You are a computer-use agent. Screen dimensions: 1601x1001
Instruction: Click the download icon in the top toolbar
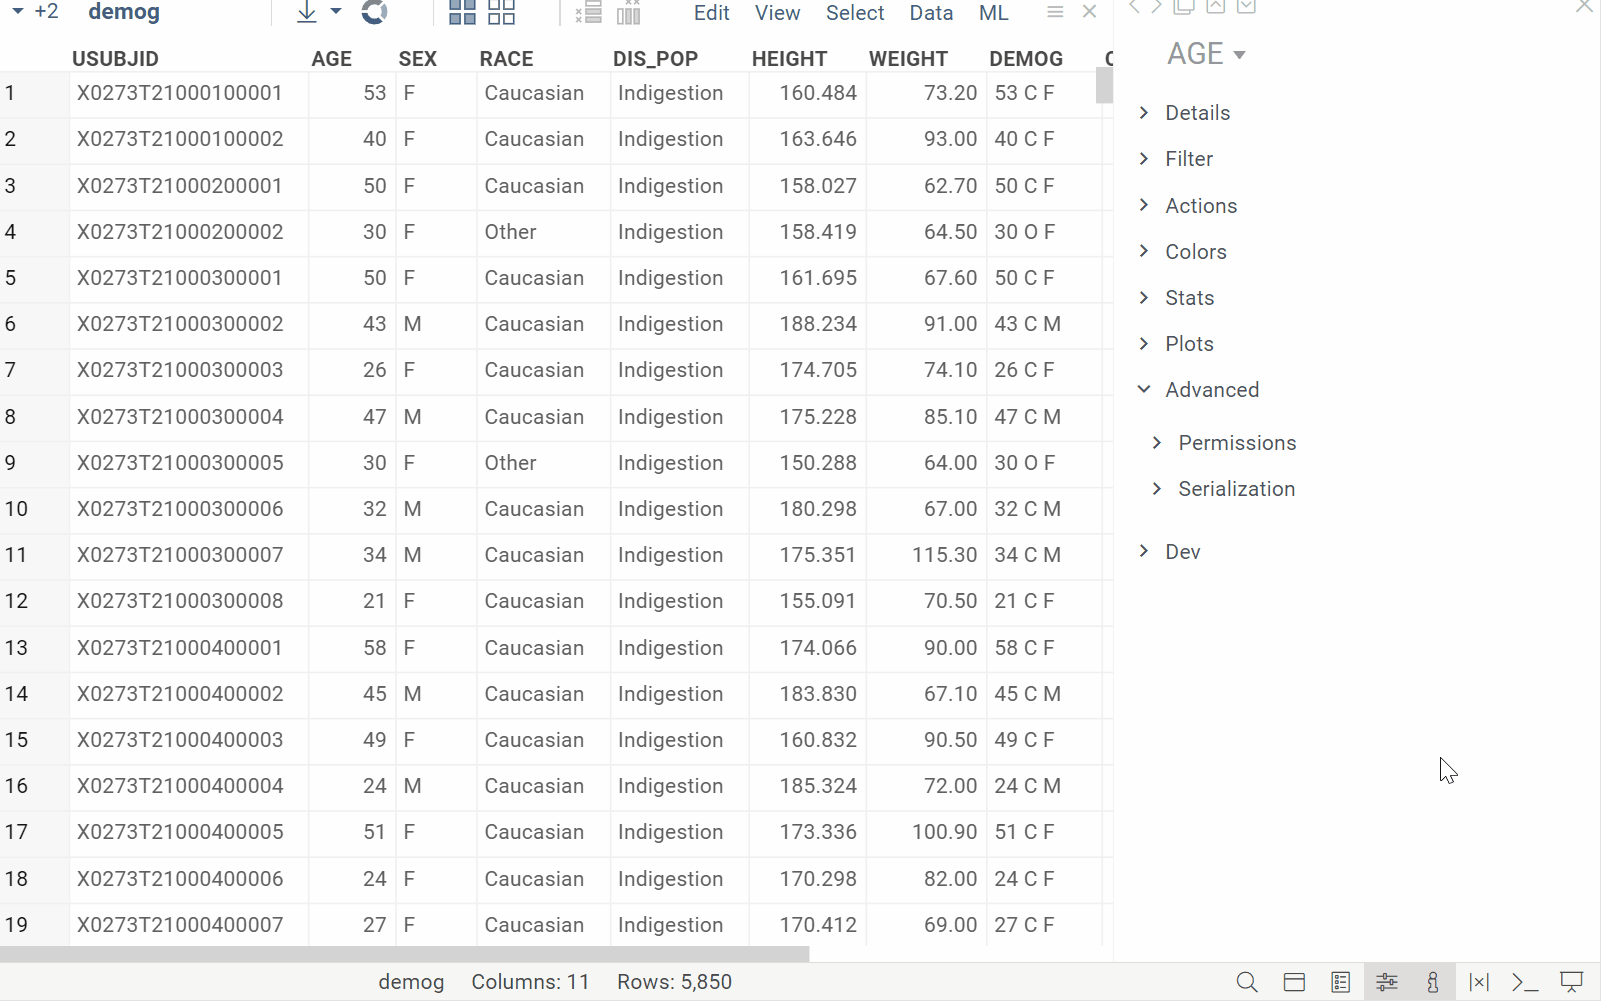pyautogui.click(x=307, y=12)
